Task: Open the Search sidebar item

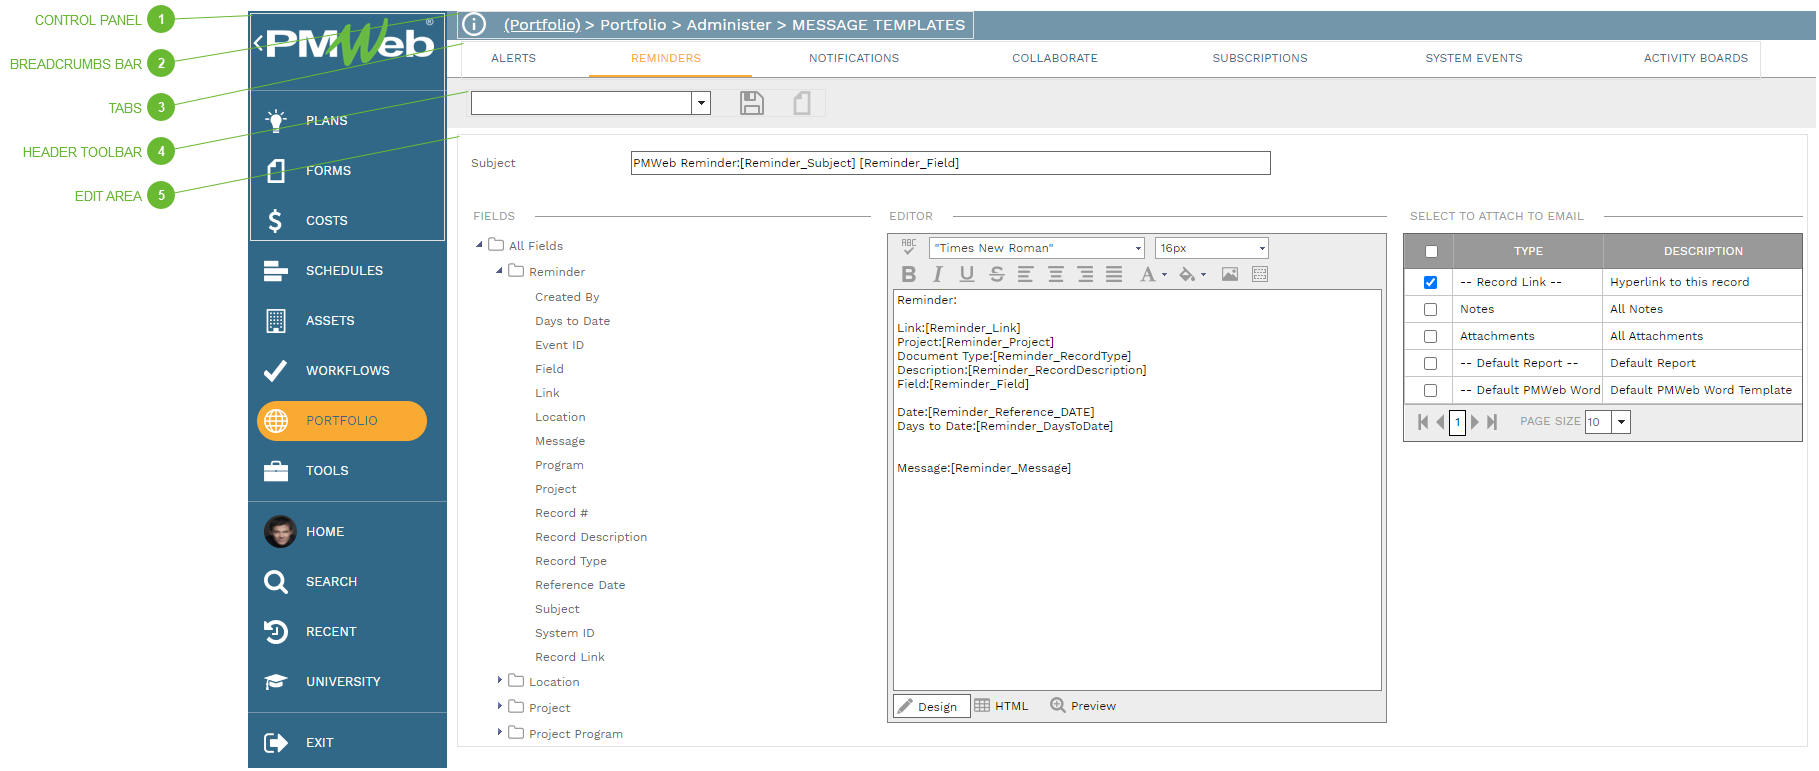Action: (x=331, y=582)
